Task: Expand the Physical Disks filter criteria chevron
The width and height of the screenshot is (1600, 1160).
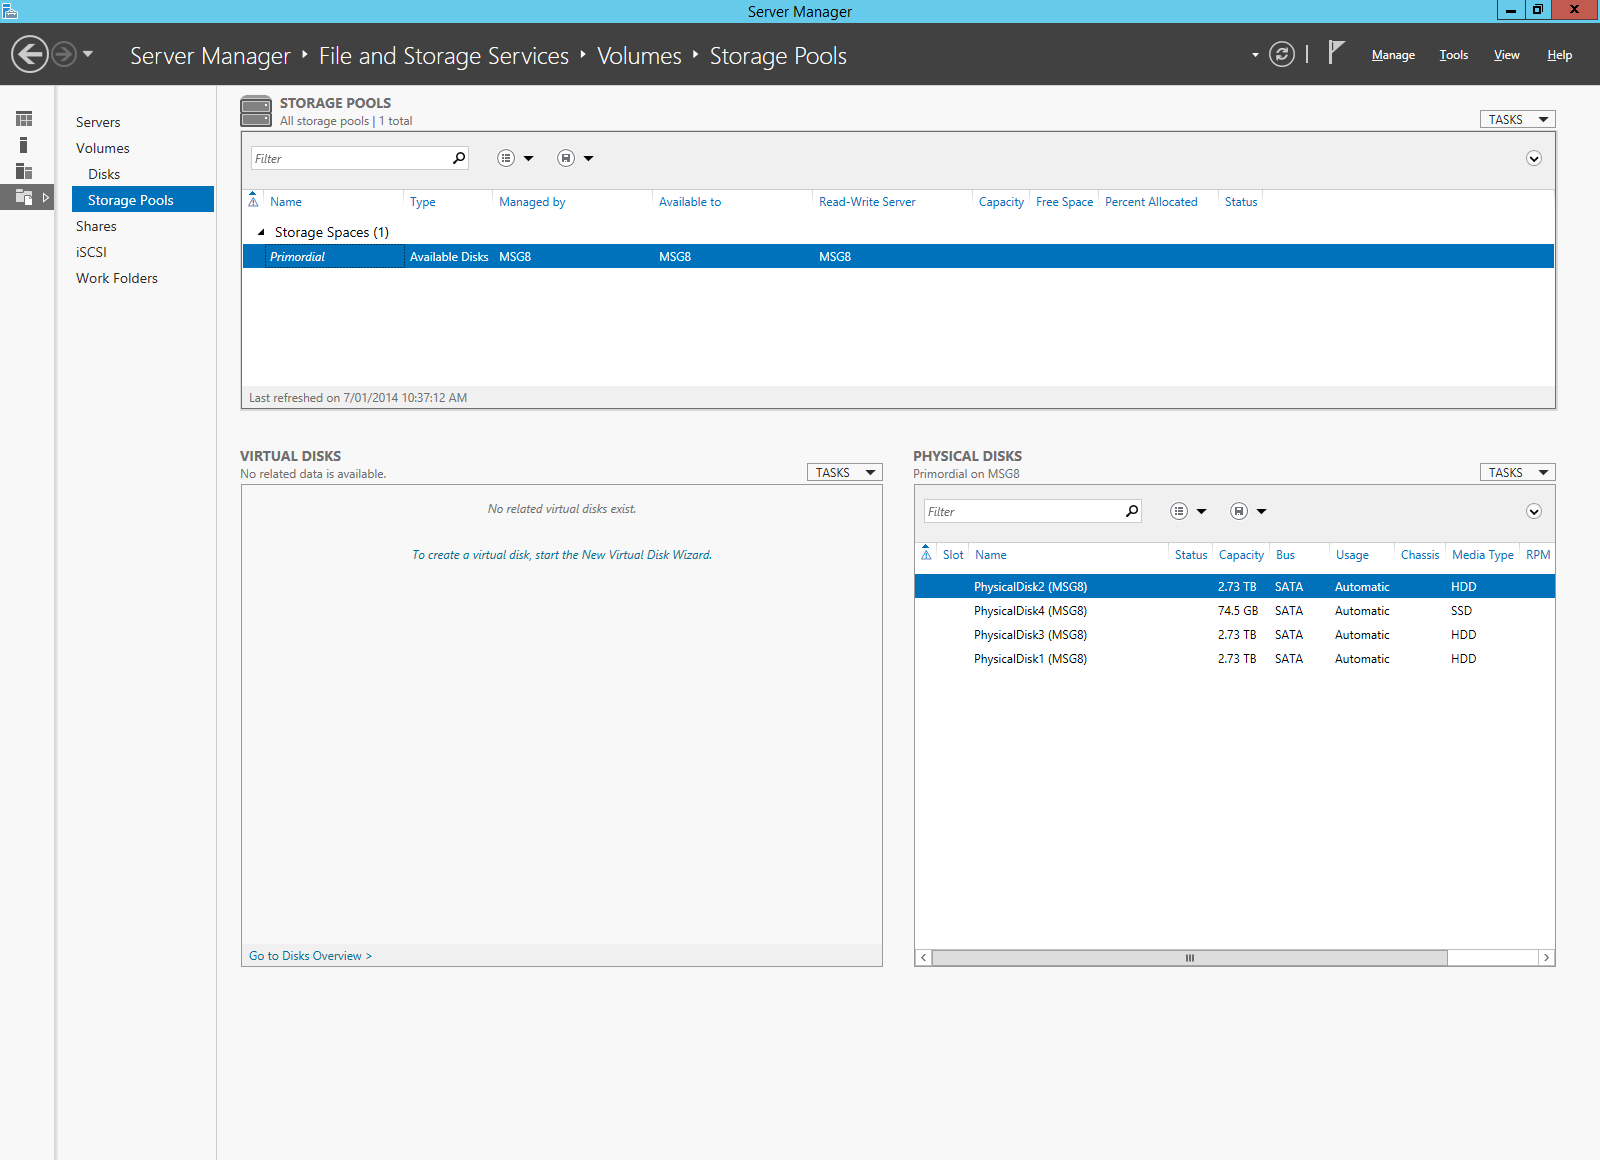Action: click(x=1534, y=511)
